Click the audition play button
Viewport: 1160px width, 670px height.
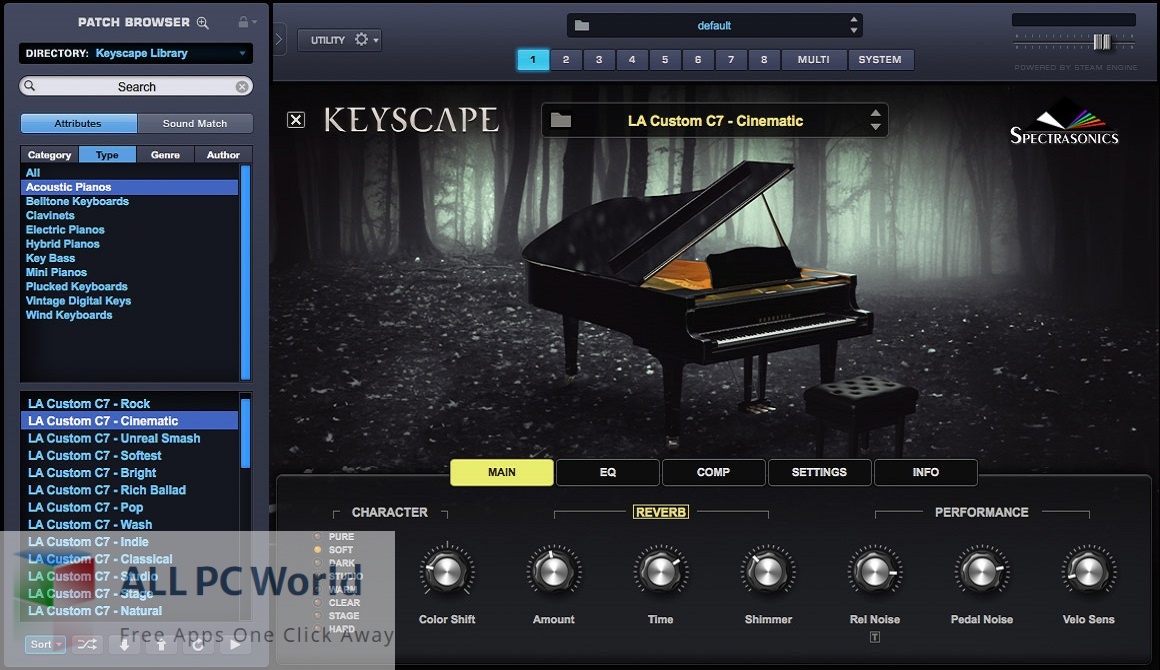[235, 644]
